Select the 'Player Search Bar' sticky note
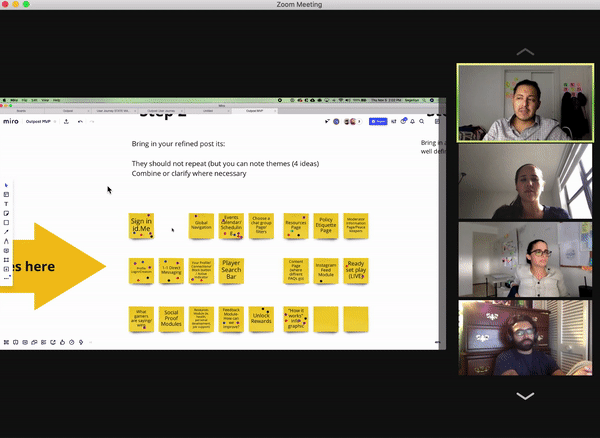Viewport: 600px width, 438px height. (231, 271)
